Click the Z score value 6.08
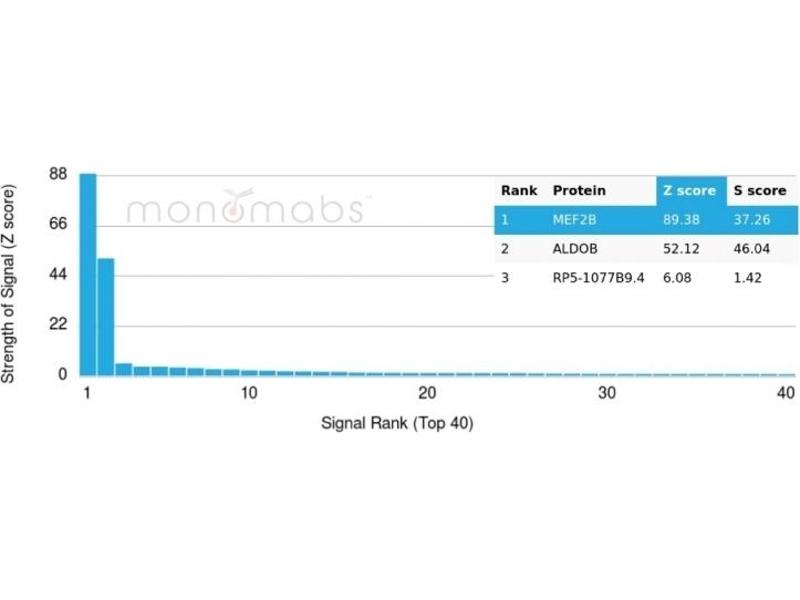The image size is (800, 600). 679,277
